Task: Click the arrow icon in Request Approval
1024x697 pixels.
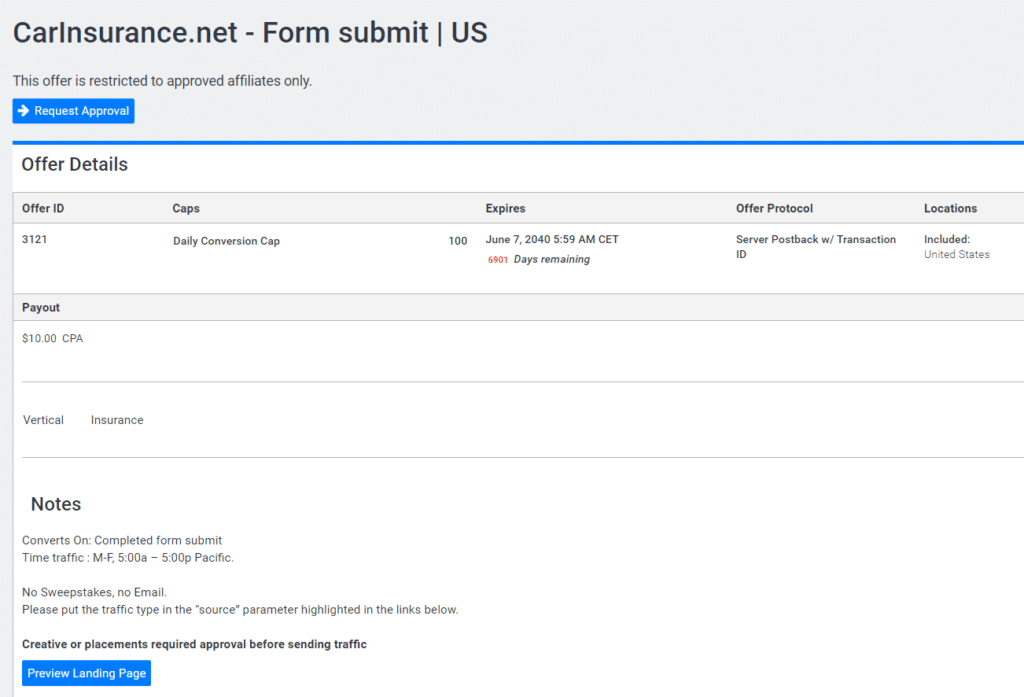Action: point(24,110)
